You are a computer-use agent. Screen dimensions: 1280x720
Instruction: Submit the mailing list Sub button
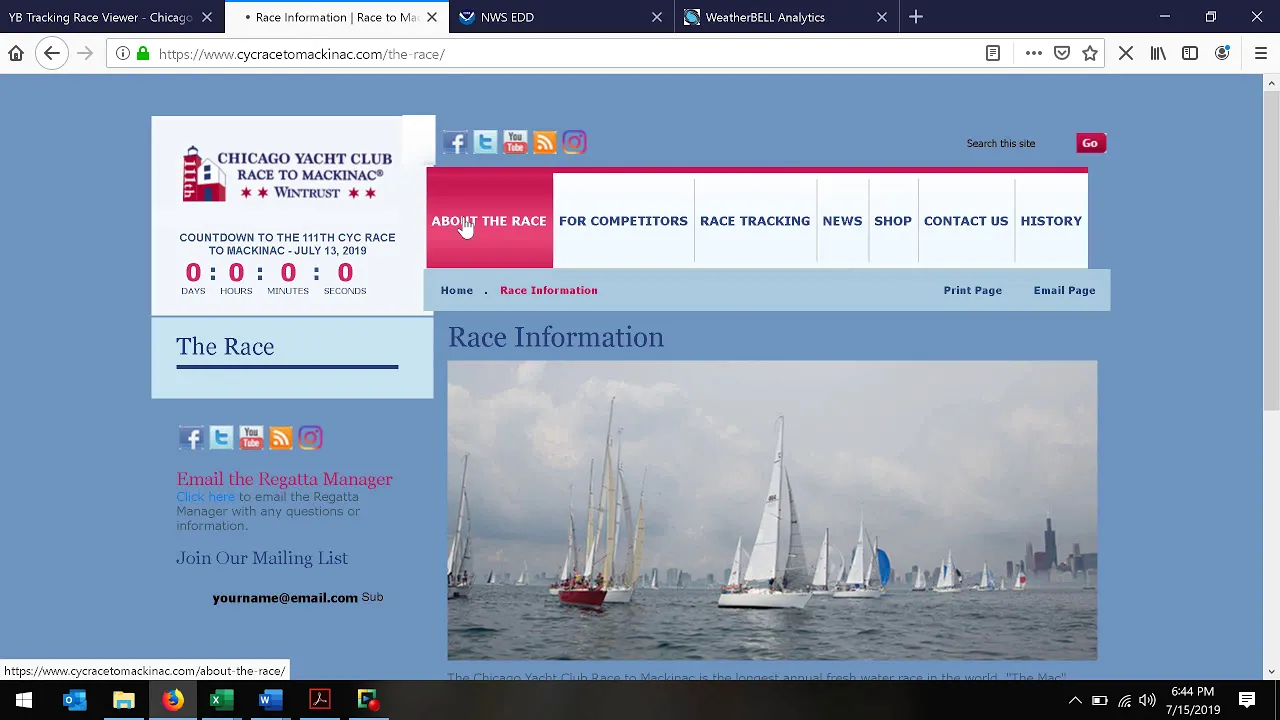pyautogui.click(x=372, y=597)
